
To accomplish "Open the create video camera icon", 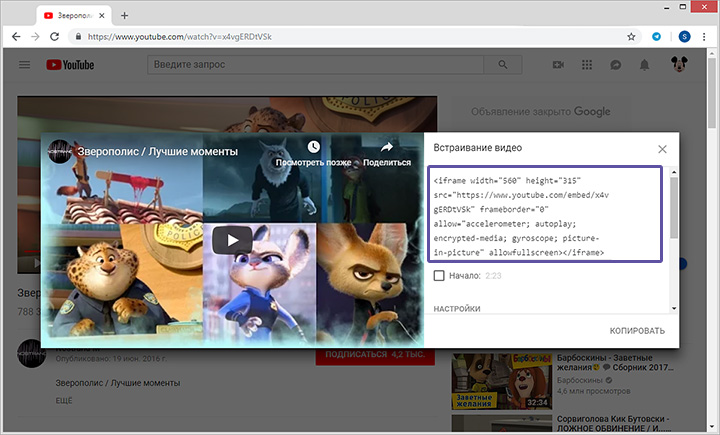I will pyautogui.click(x=558, y=65).
